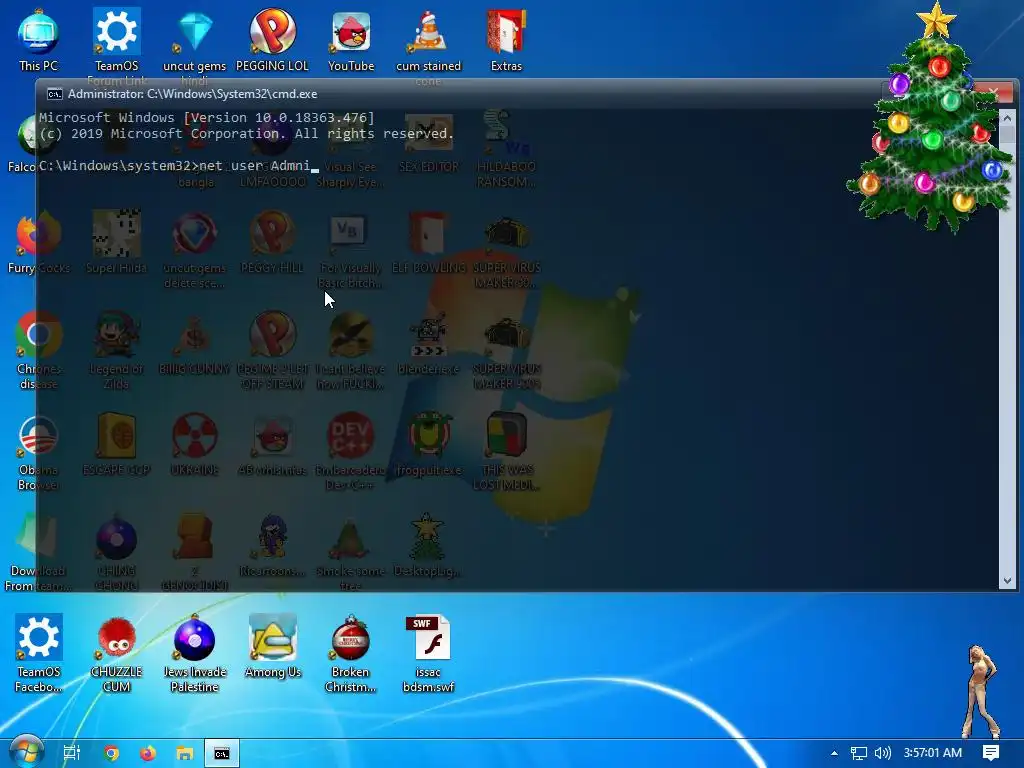The width and height of the screenshot is (1024, 768).
Task: Launch Firefox from the taskbar
Action: coord(148,753)
